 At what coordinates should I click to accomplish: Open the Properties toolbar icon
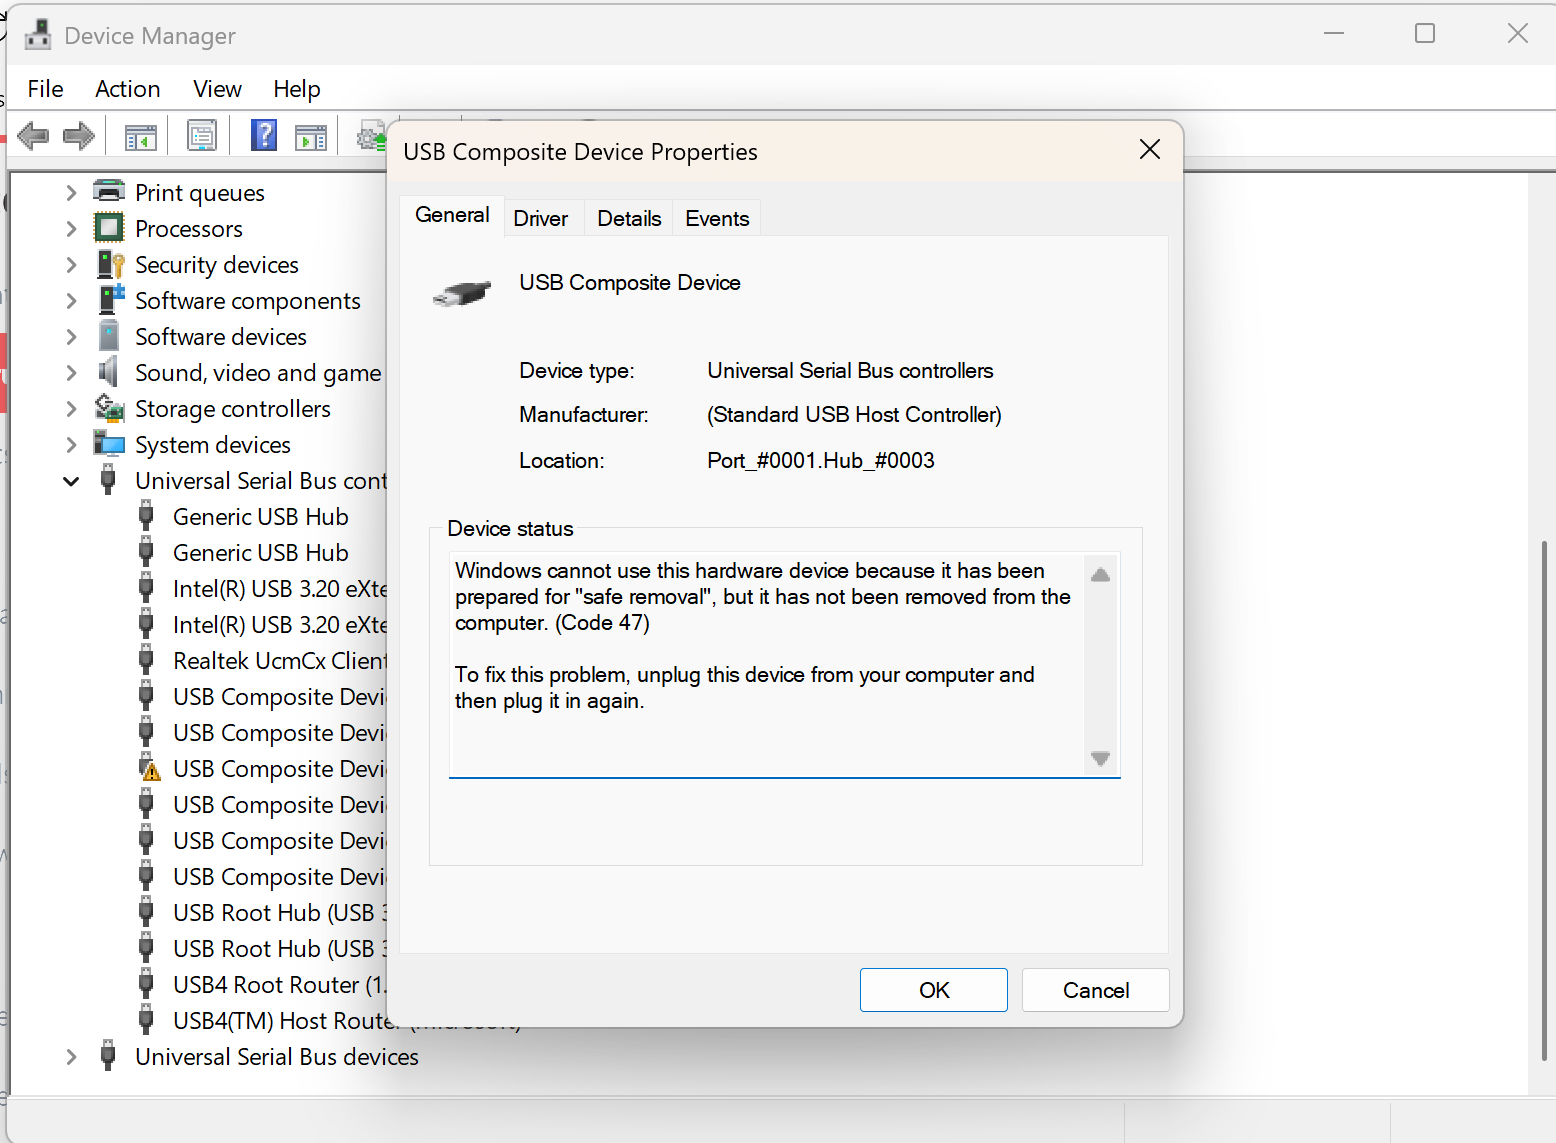point(202,135)
